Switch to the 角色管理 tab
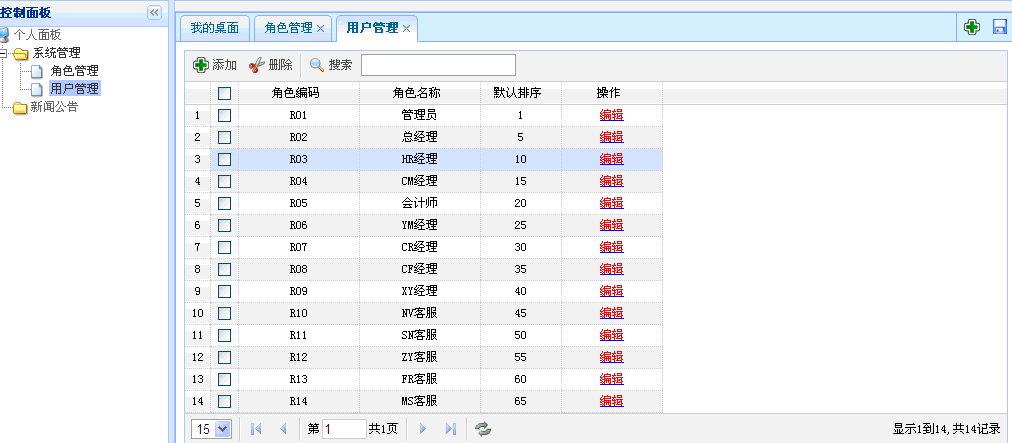 [288, 28]
